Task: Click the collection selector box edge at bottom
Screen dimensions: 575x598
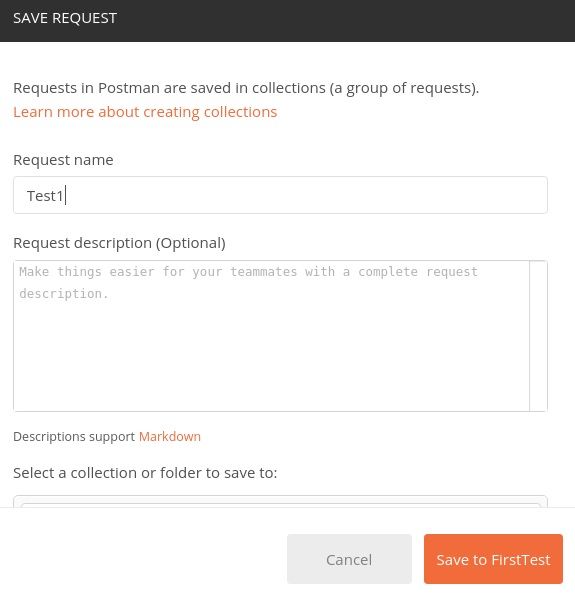Action: (x=280, y=501)
